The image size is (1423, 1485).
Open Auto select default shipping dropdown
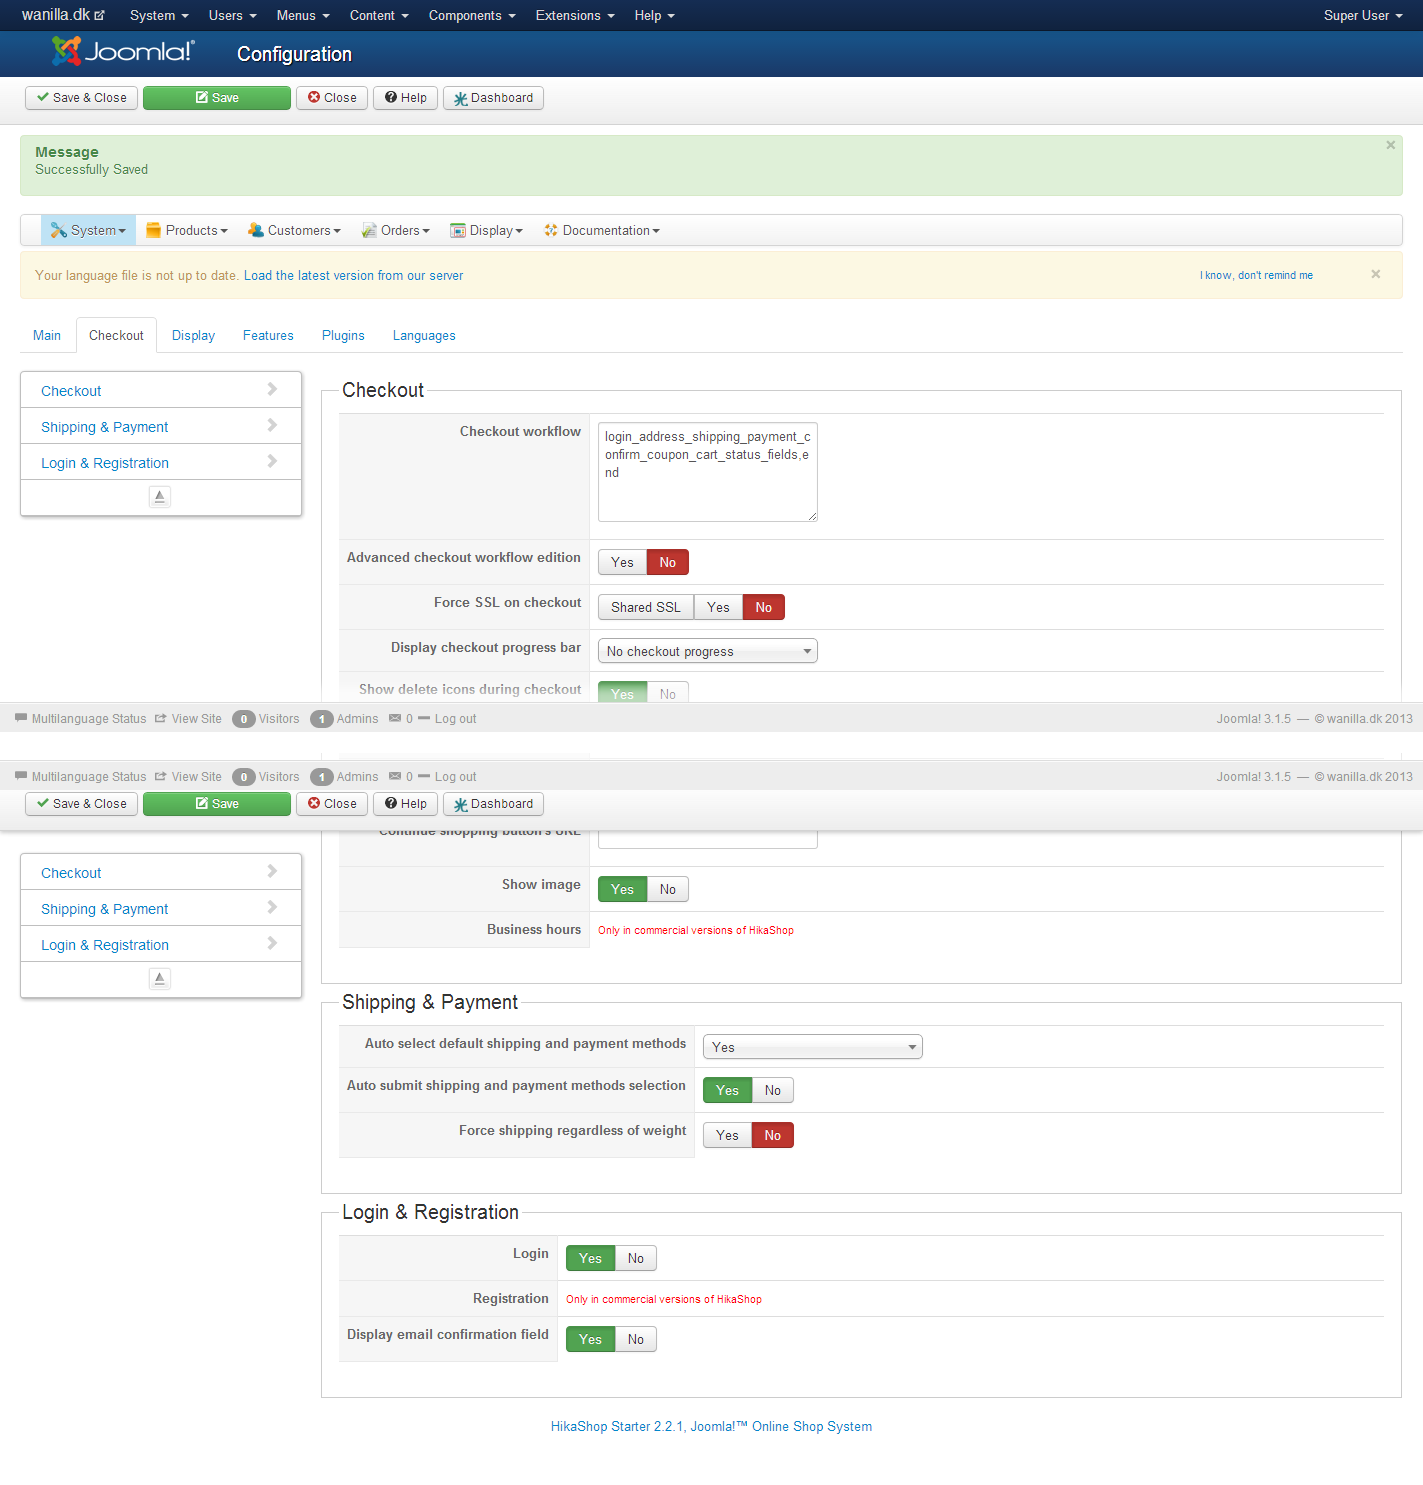tap(812, 1047)
